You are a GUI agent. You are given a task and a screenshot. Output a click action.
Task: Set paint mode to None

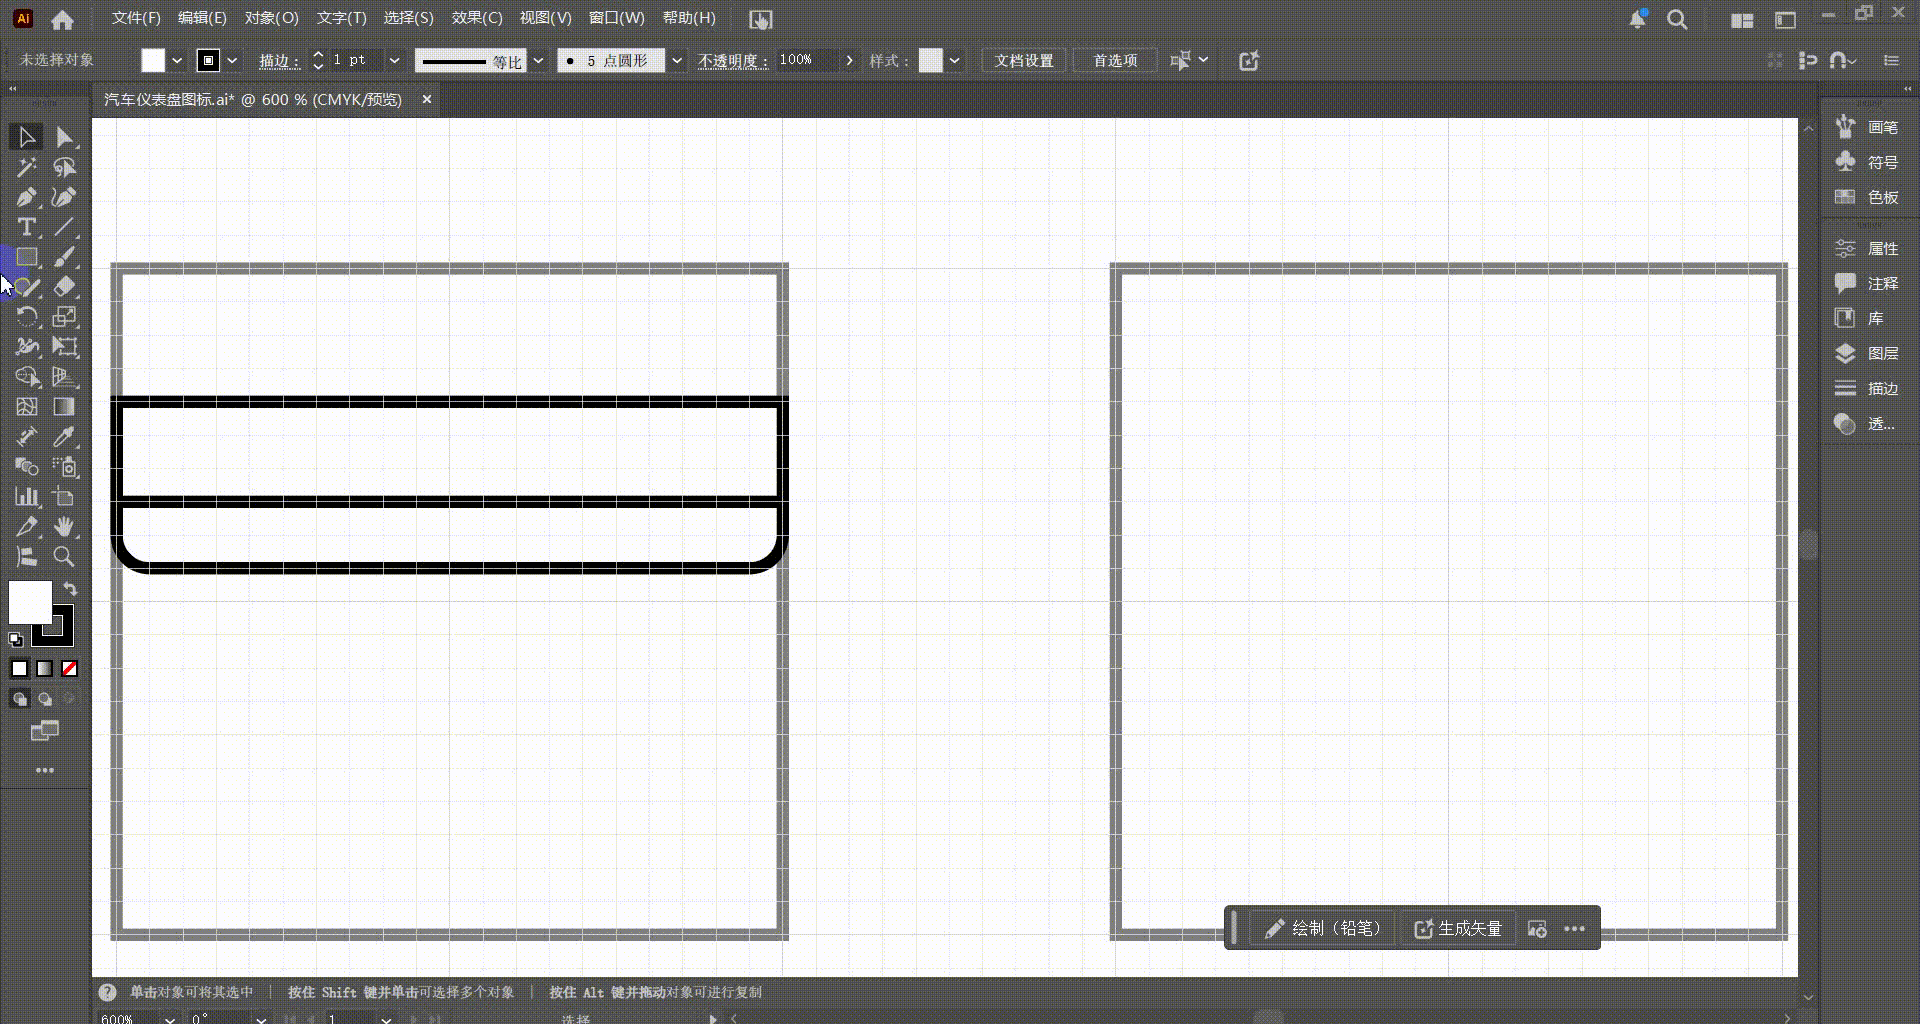[x=70, y=669]
